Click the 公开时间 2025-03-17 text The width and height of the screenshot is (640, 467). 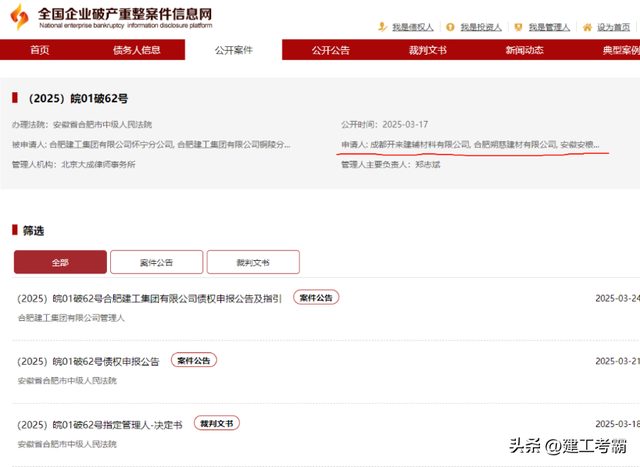coord(384,125)
